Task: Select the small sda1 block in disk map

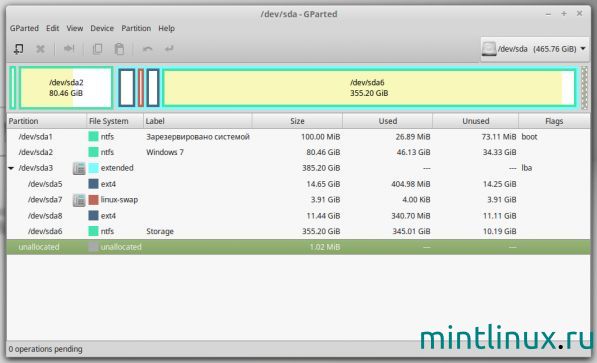Action: pyautogui.click(x=13, y=88)
